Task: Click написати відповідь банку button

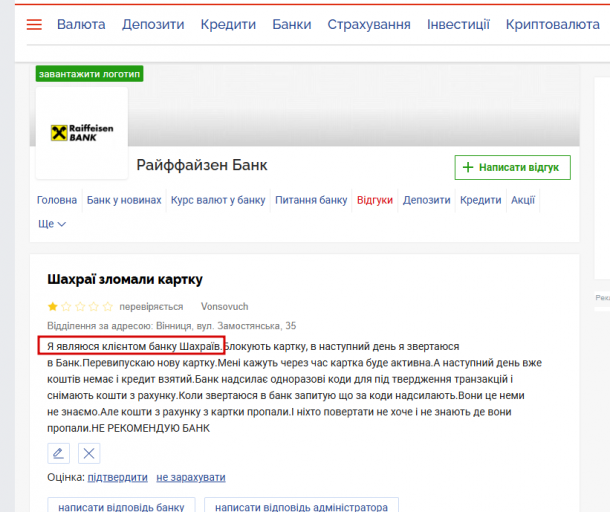Action: [x=121, y=505]
